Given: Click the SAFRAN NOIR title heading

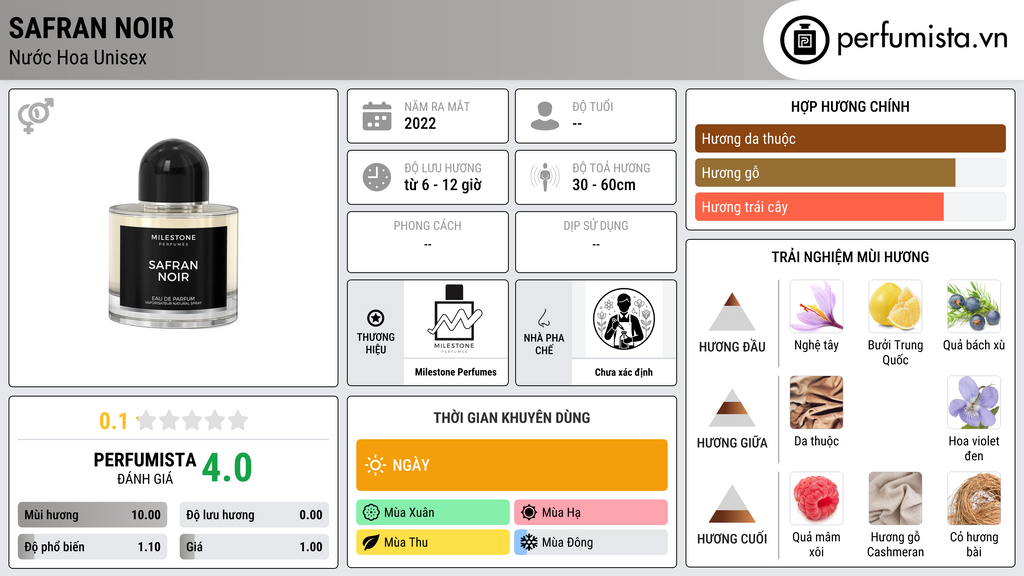Looking at the screenshot, I should pos(91,28).
